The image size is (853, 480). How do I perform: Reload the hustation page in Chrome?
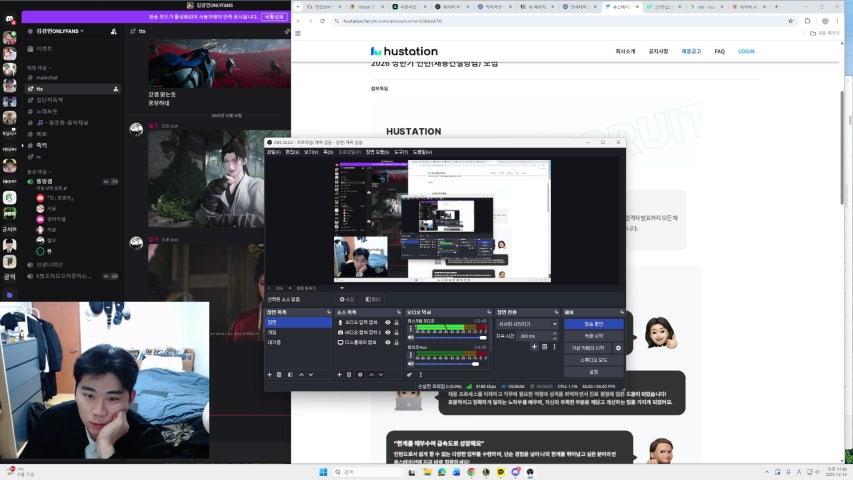click(322, 21)
